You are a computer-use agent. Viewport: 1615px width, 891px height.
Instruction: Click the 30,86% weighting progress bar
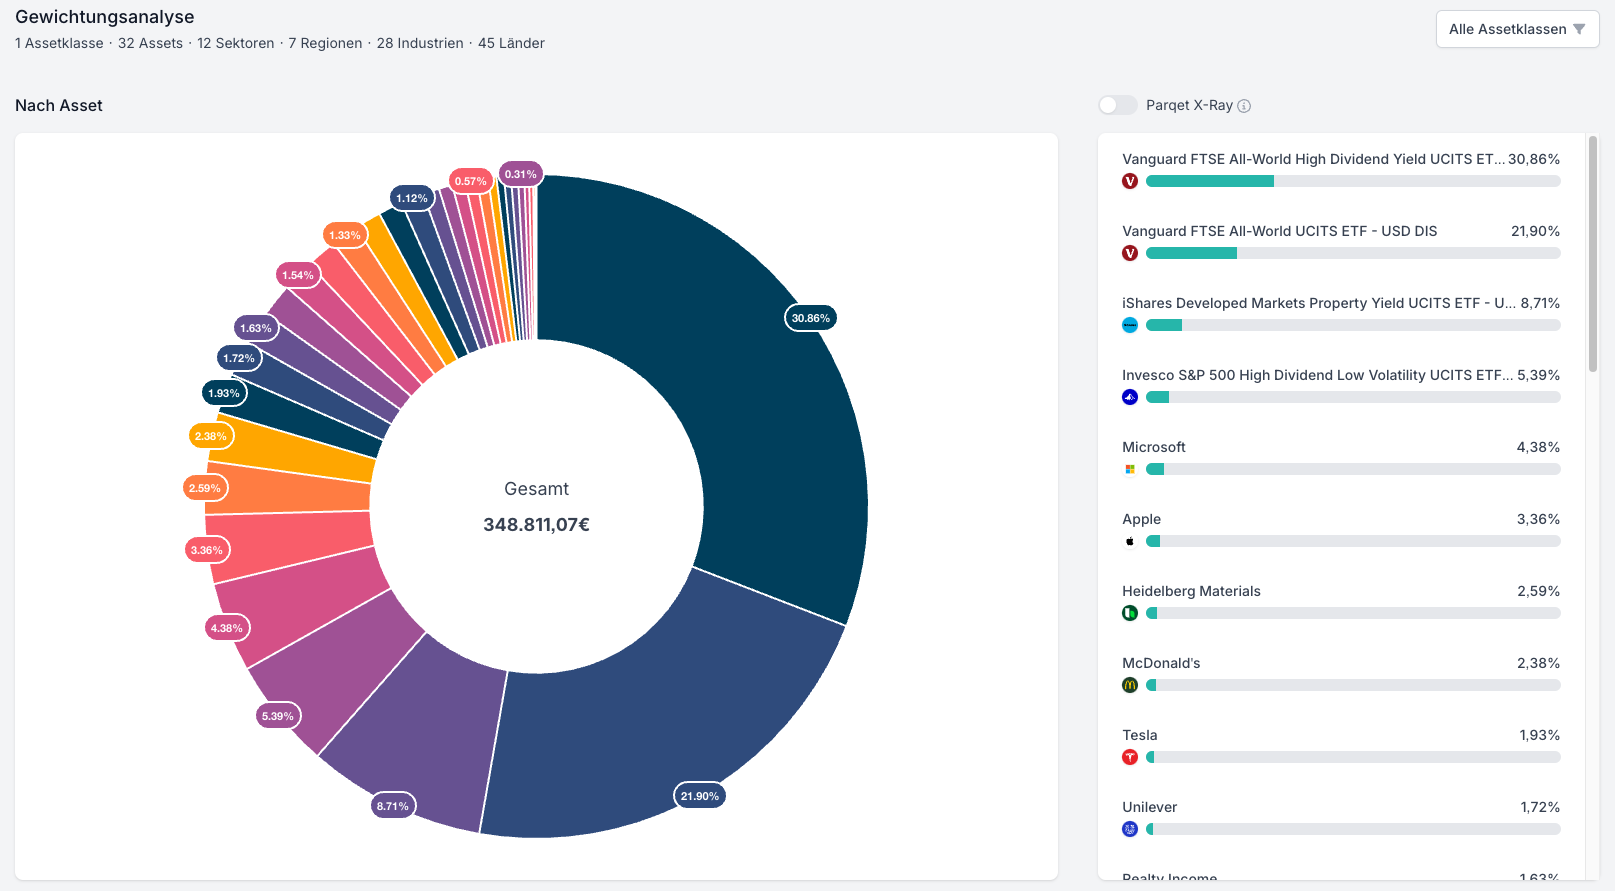click(x=1353, y=181)
